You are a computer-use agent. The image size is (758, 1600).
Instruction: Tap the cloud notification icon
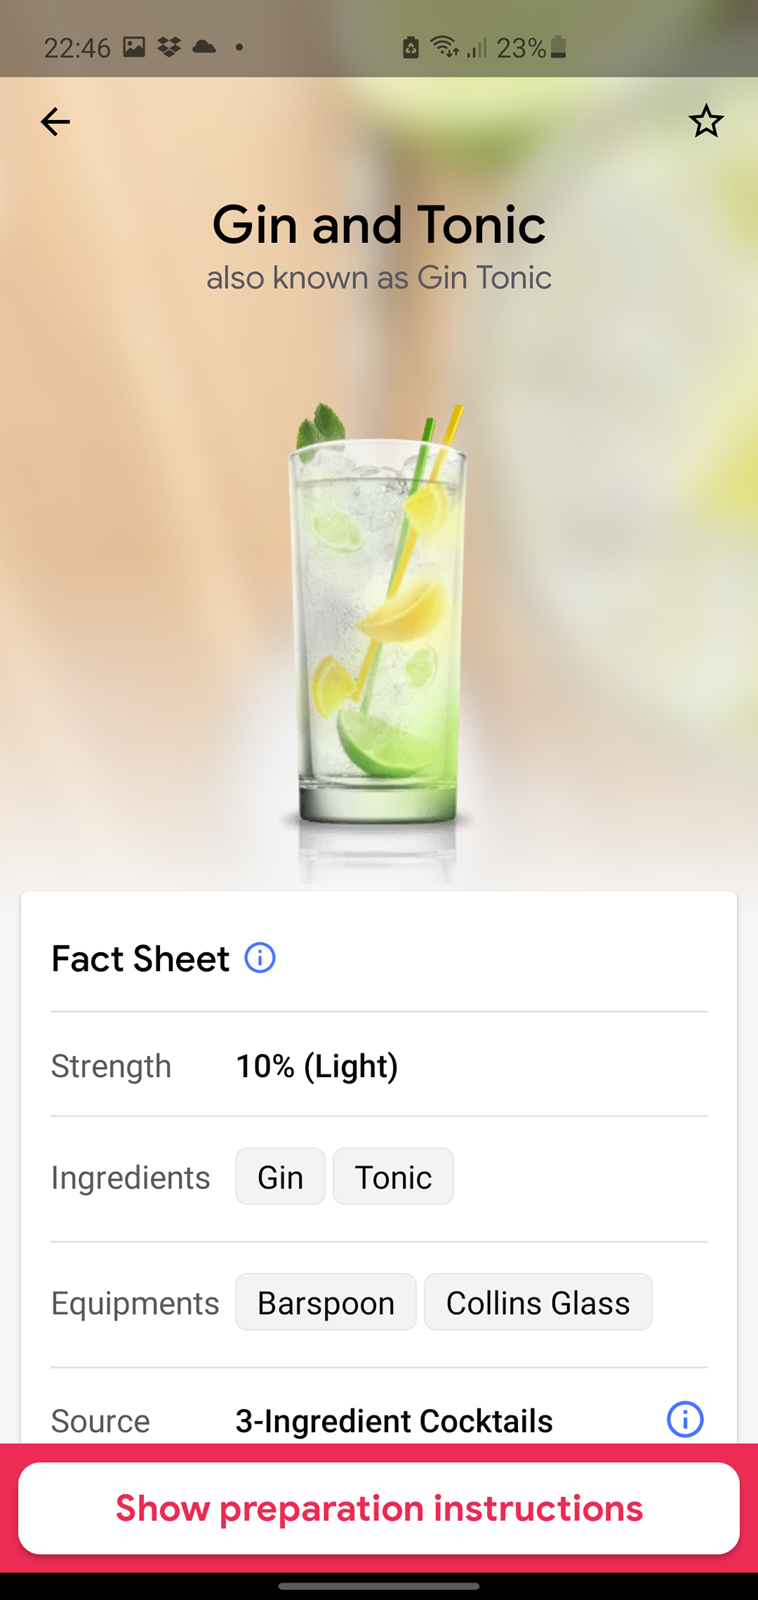click(x=204, y=47)
